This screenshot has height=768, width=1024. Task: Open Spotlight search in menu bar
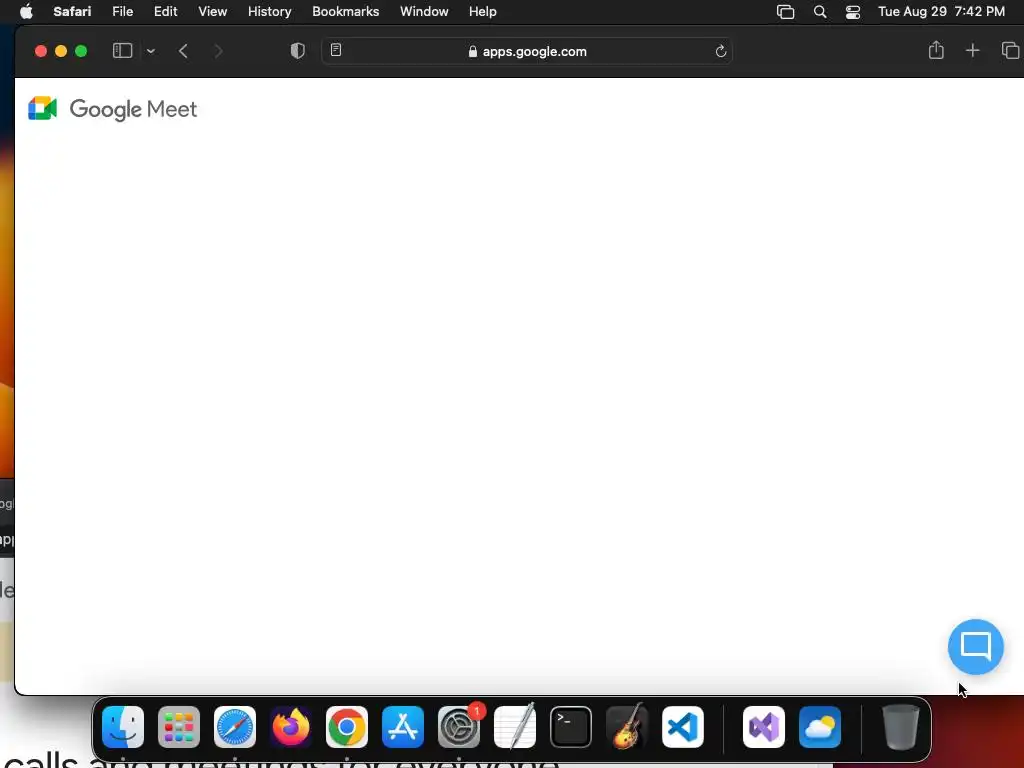[820, 12]
